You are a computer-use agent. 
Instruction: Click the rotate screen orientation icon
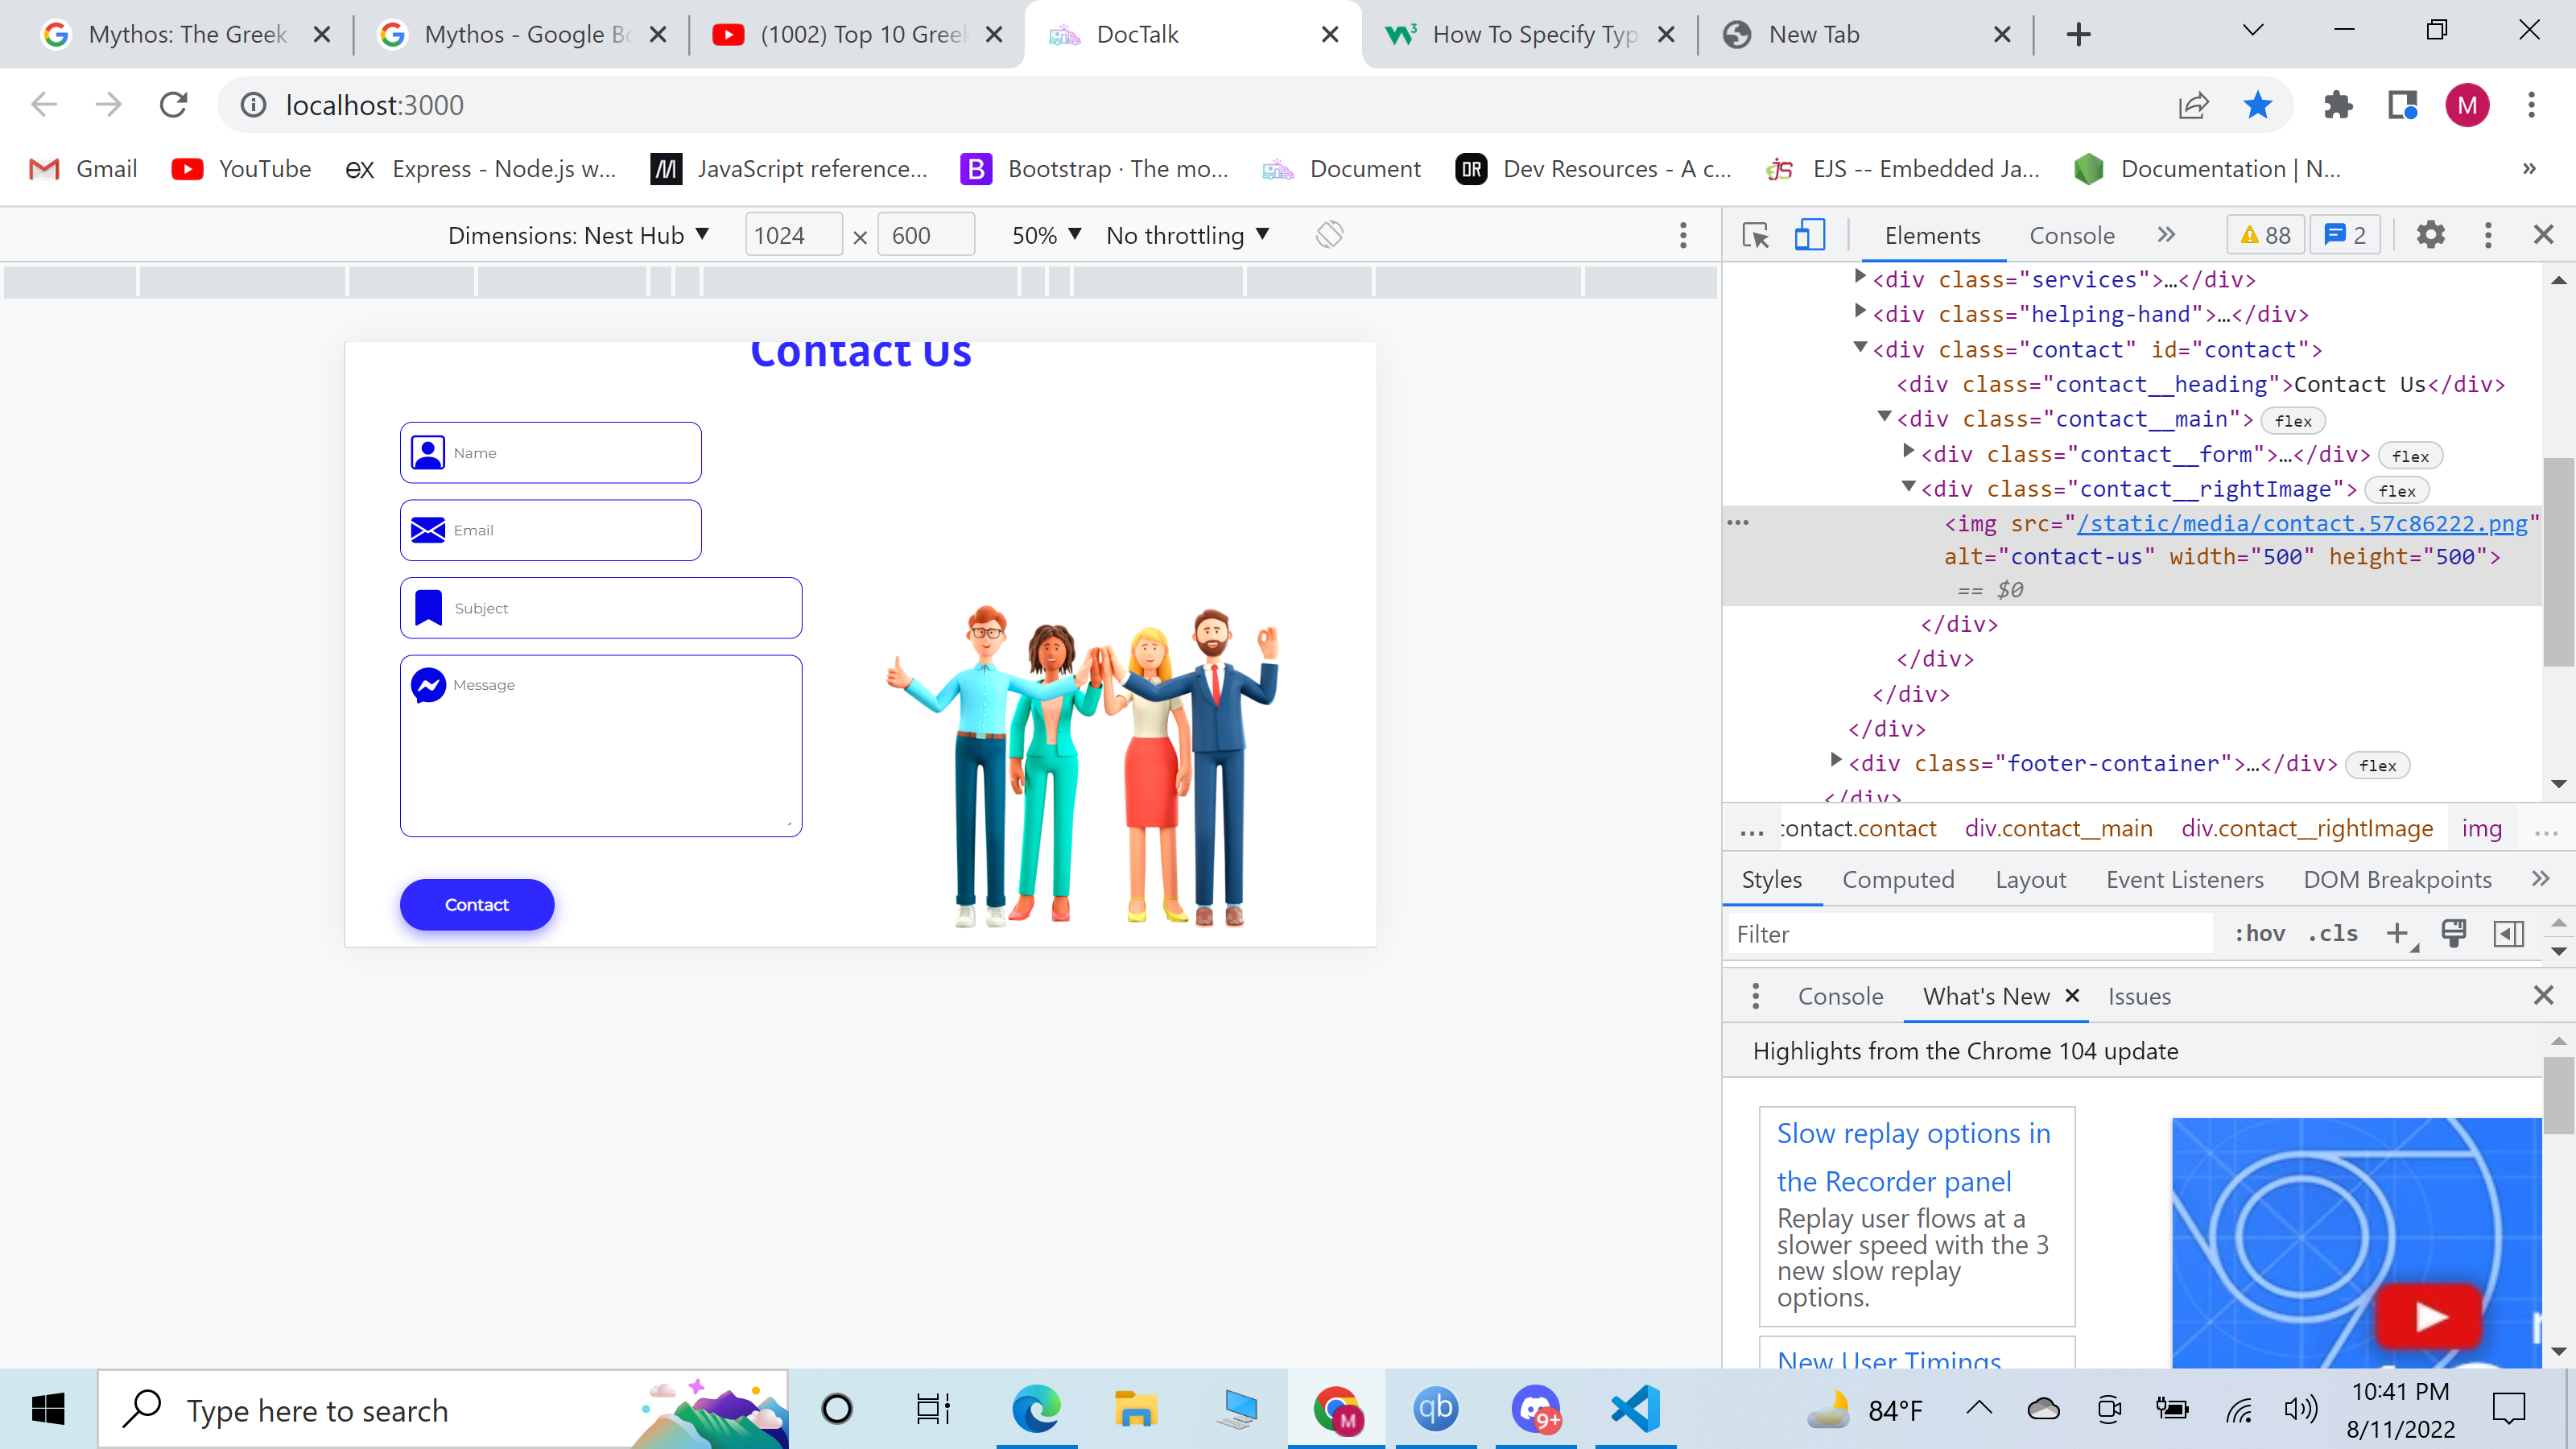[1330, 234]
